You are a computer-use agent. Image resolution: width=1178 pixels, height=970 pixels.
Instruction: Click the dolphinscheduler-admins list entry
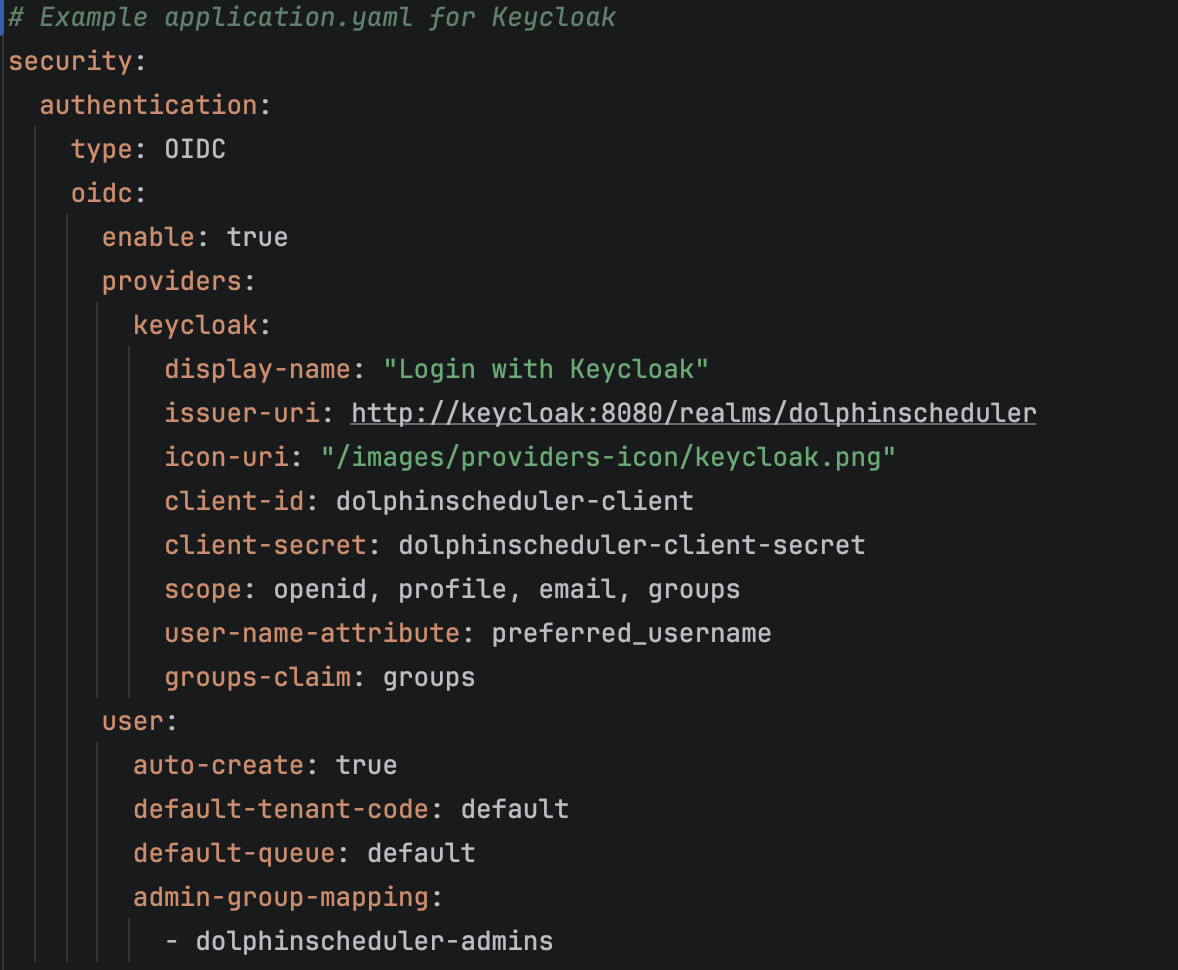pos(374,941)
